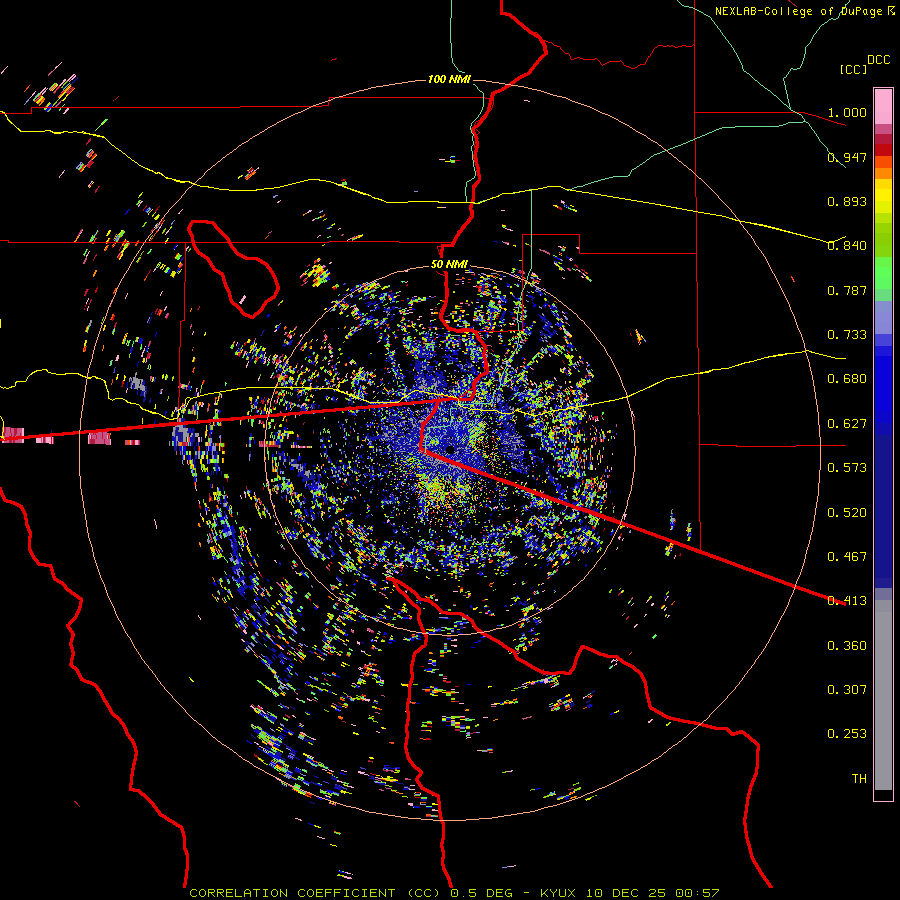
Task: Click the 0.787 color scale label
Action: (847, 290)
